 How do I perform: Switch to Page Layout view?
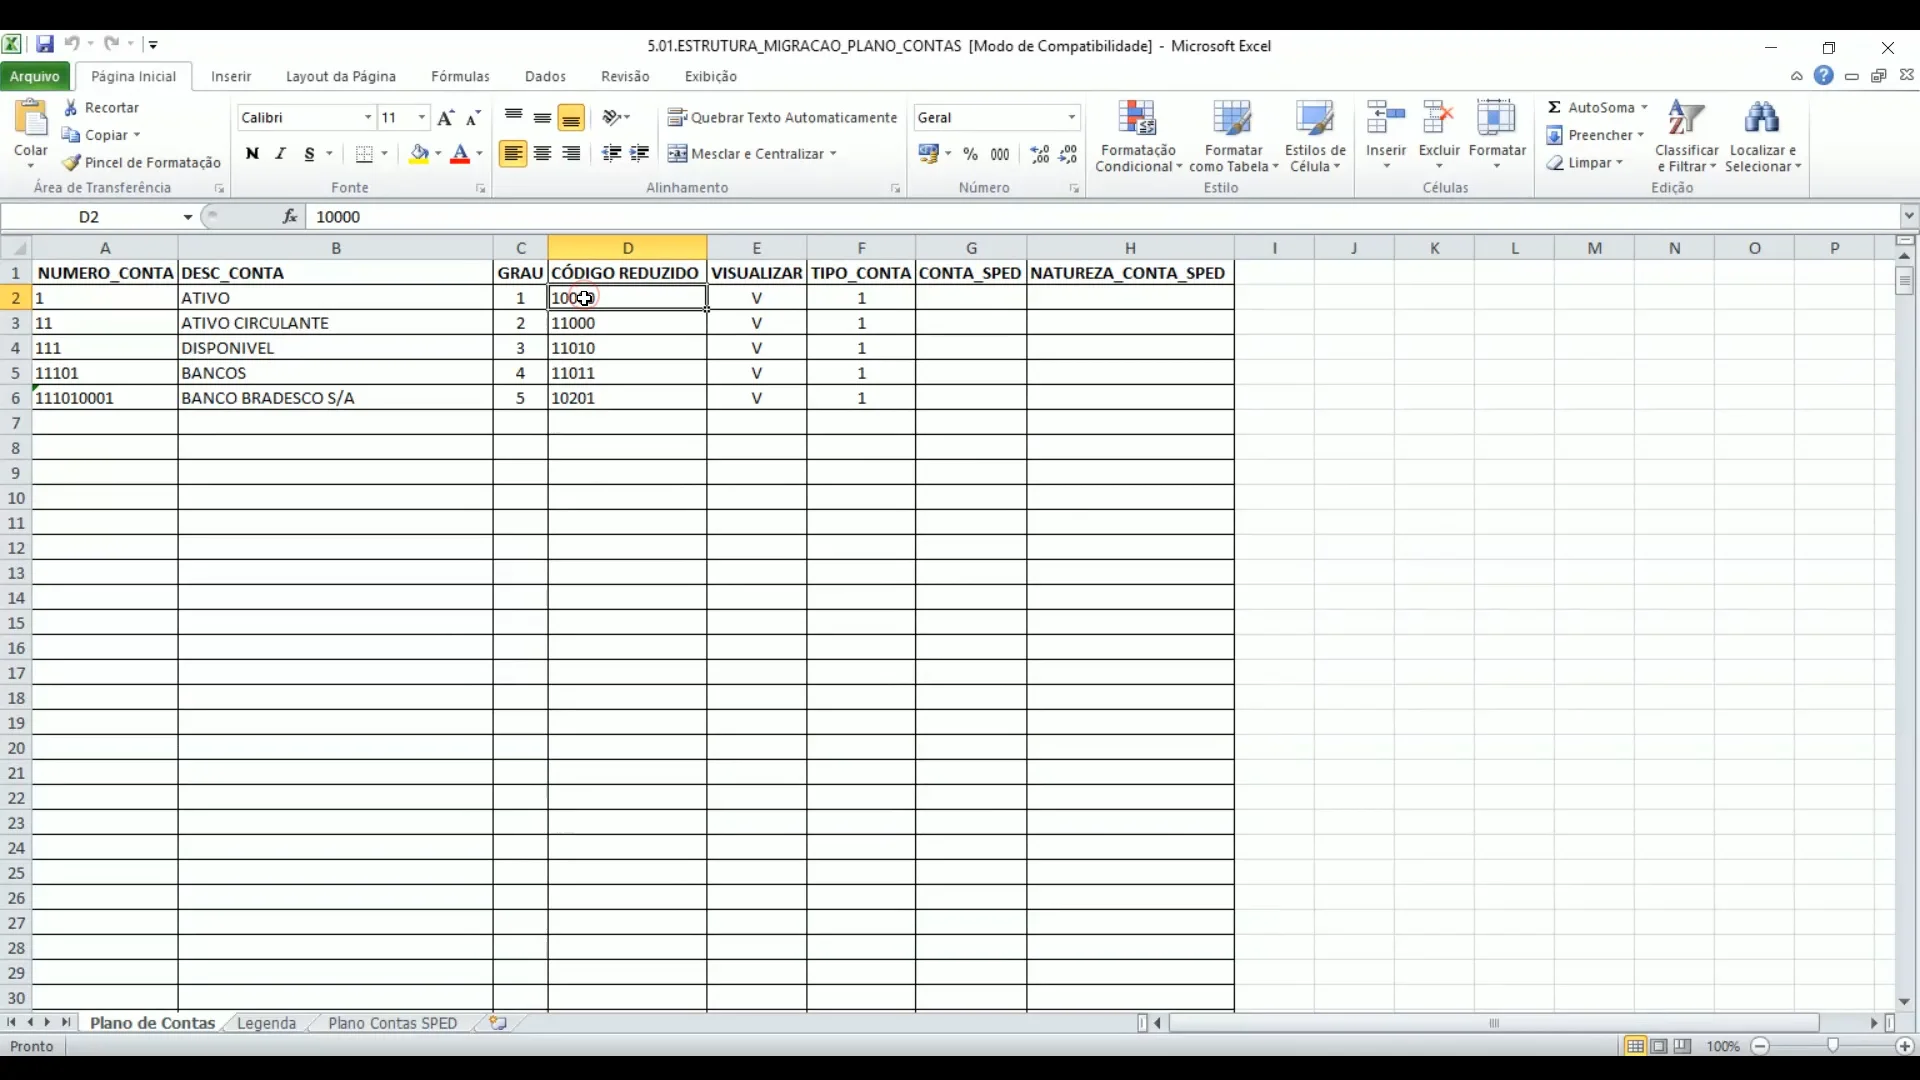coord(1659,1046)
